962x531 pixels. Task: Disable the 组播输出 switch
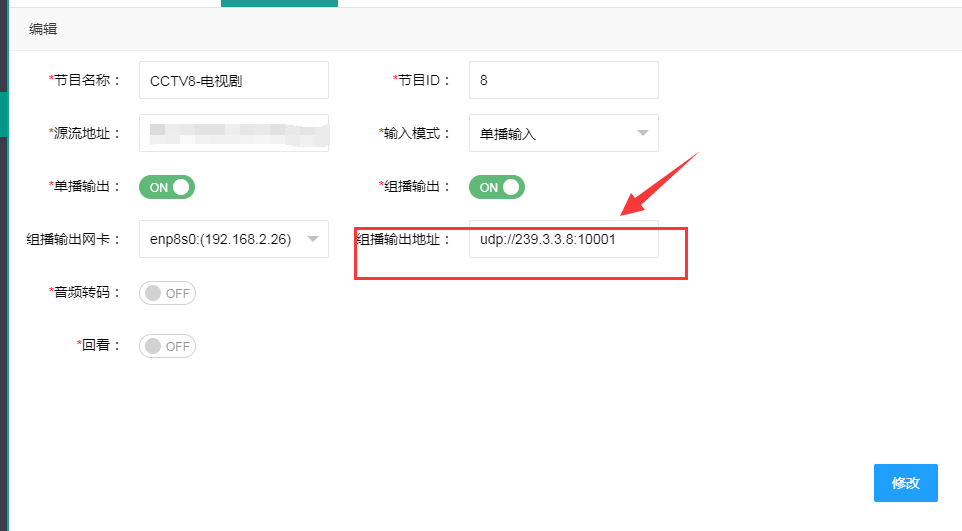[498, 187]
